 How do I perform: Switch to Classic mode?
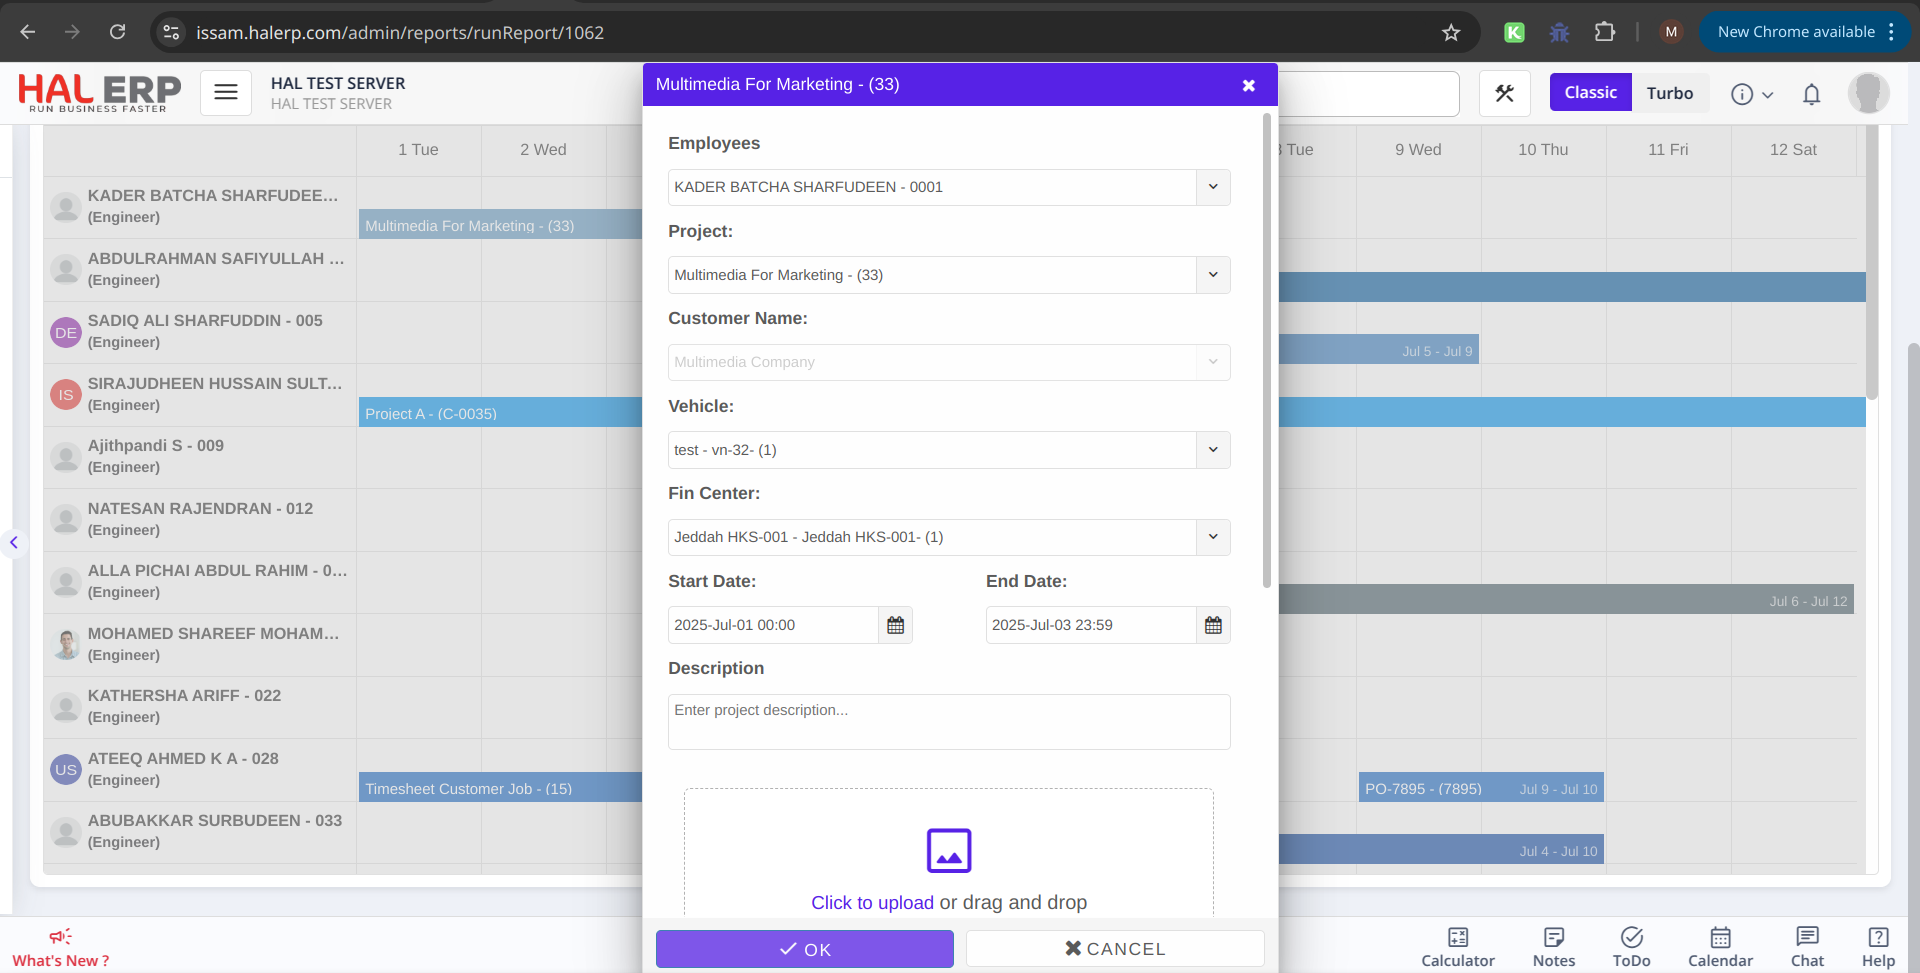point(1590,93)
